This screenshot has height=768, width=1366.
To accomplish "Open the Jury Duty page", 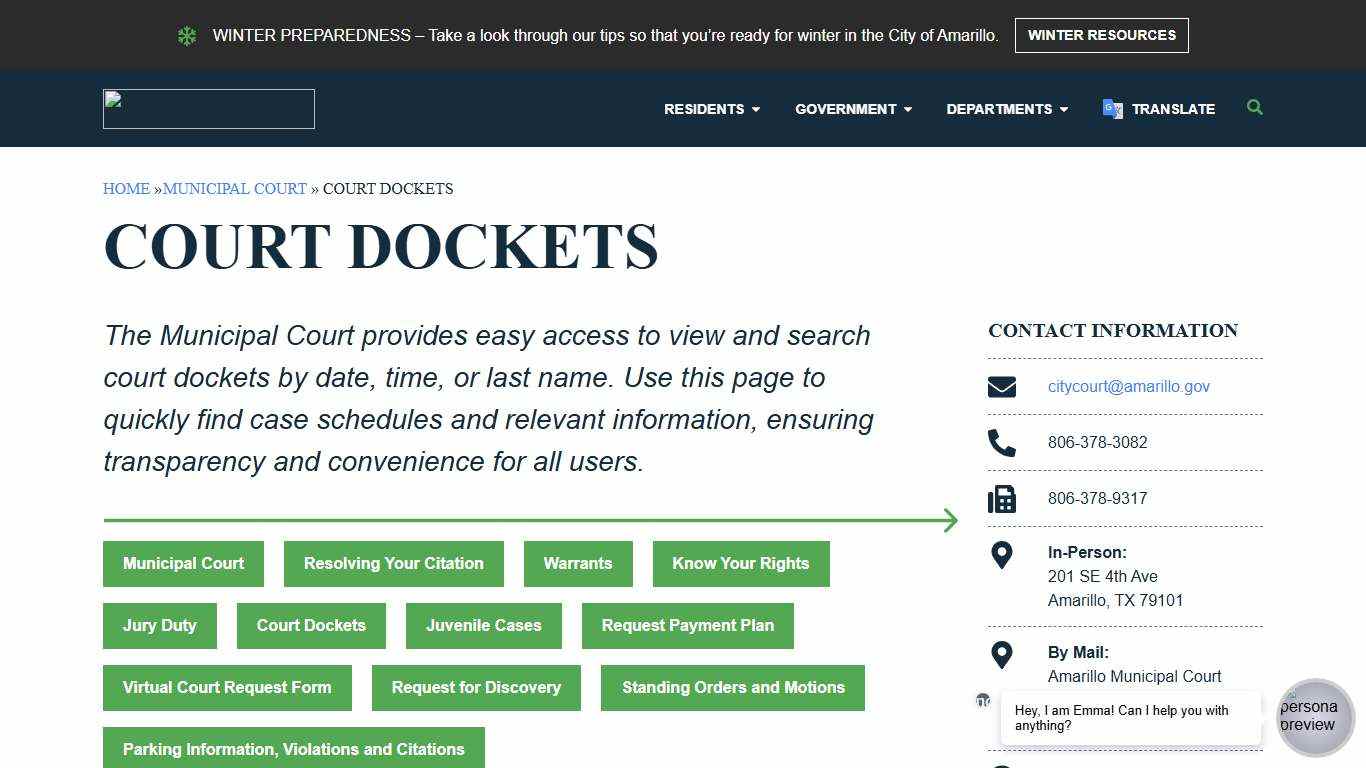I will point(159,625).
